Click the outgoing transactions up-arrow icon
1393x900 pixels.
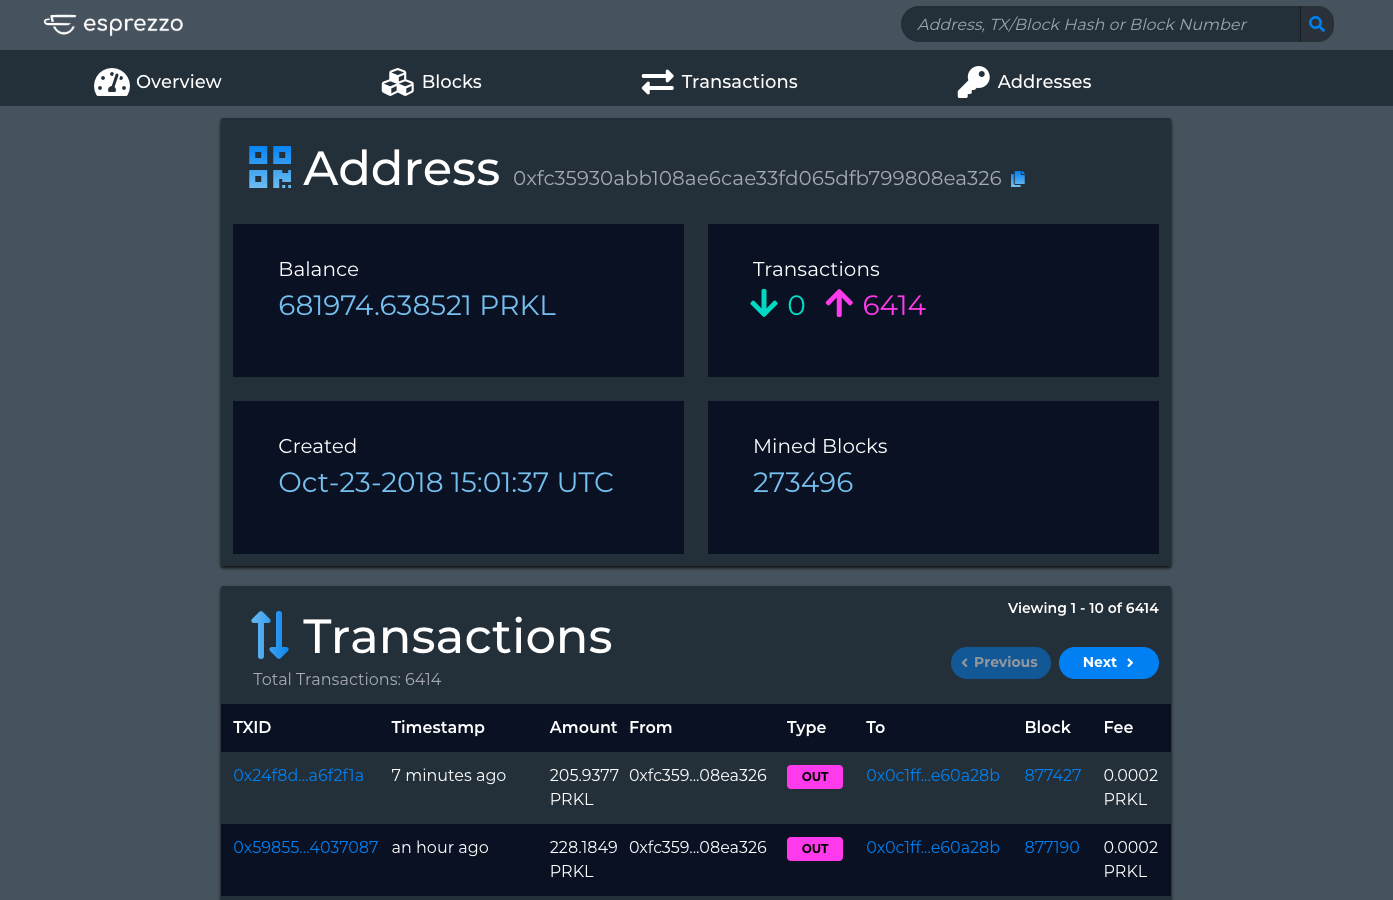click(x=839, y=303)
